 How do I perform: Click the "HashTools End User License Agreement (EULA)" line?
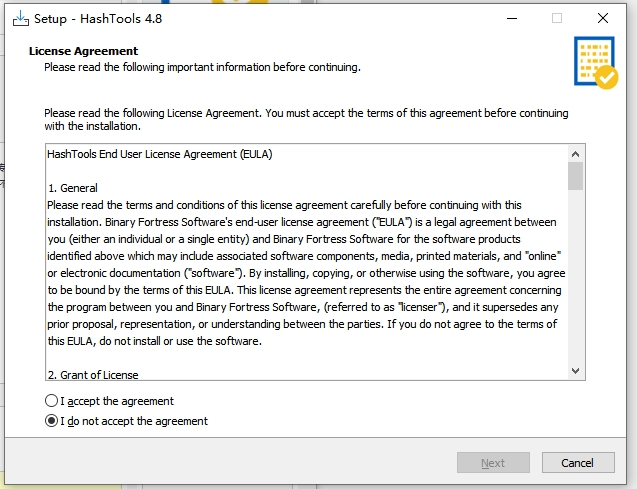(x=160, y=154)
